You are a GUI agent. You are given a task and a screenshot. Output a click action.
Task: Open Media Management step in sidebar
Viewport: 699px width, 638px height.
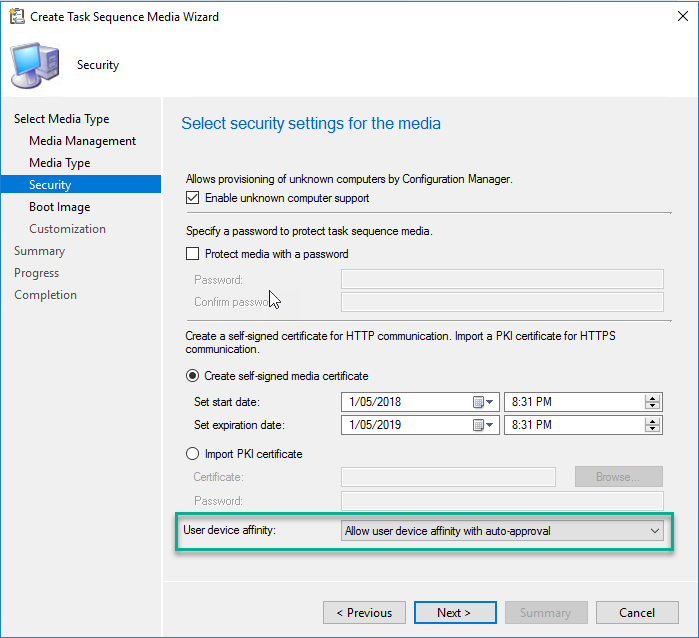tap(82, 141)
